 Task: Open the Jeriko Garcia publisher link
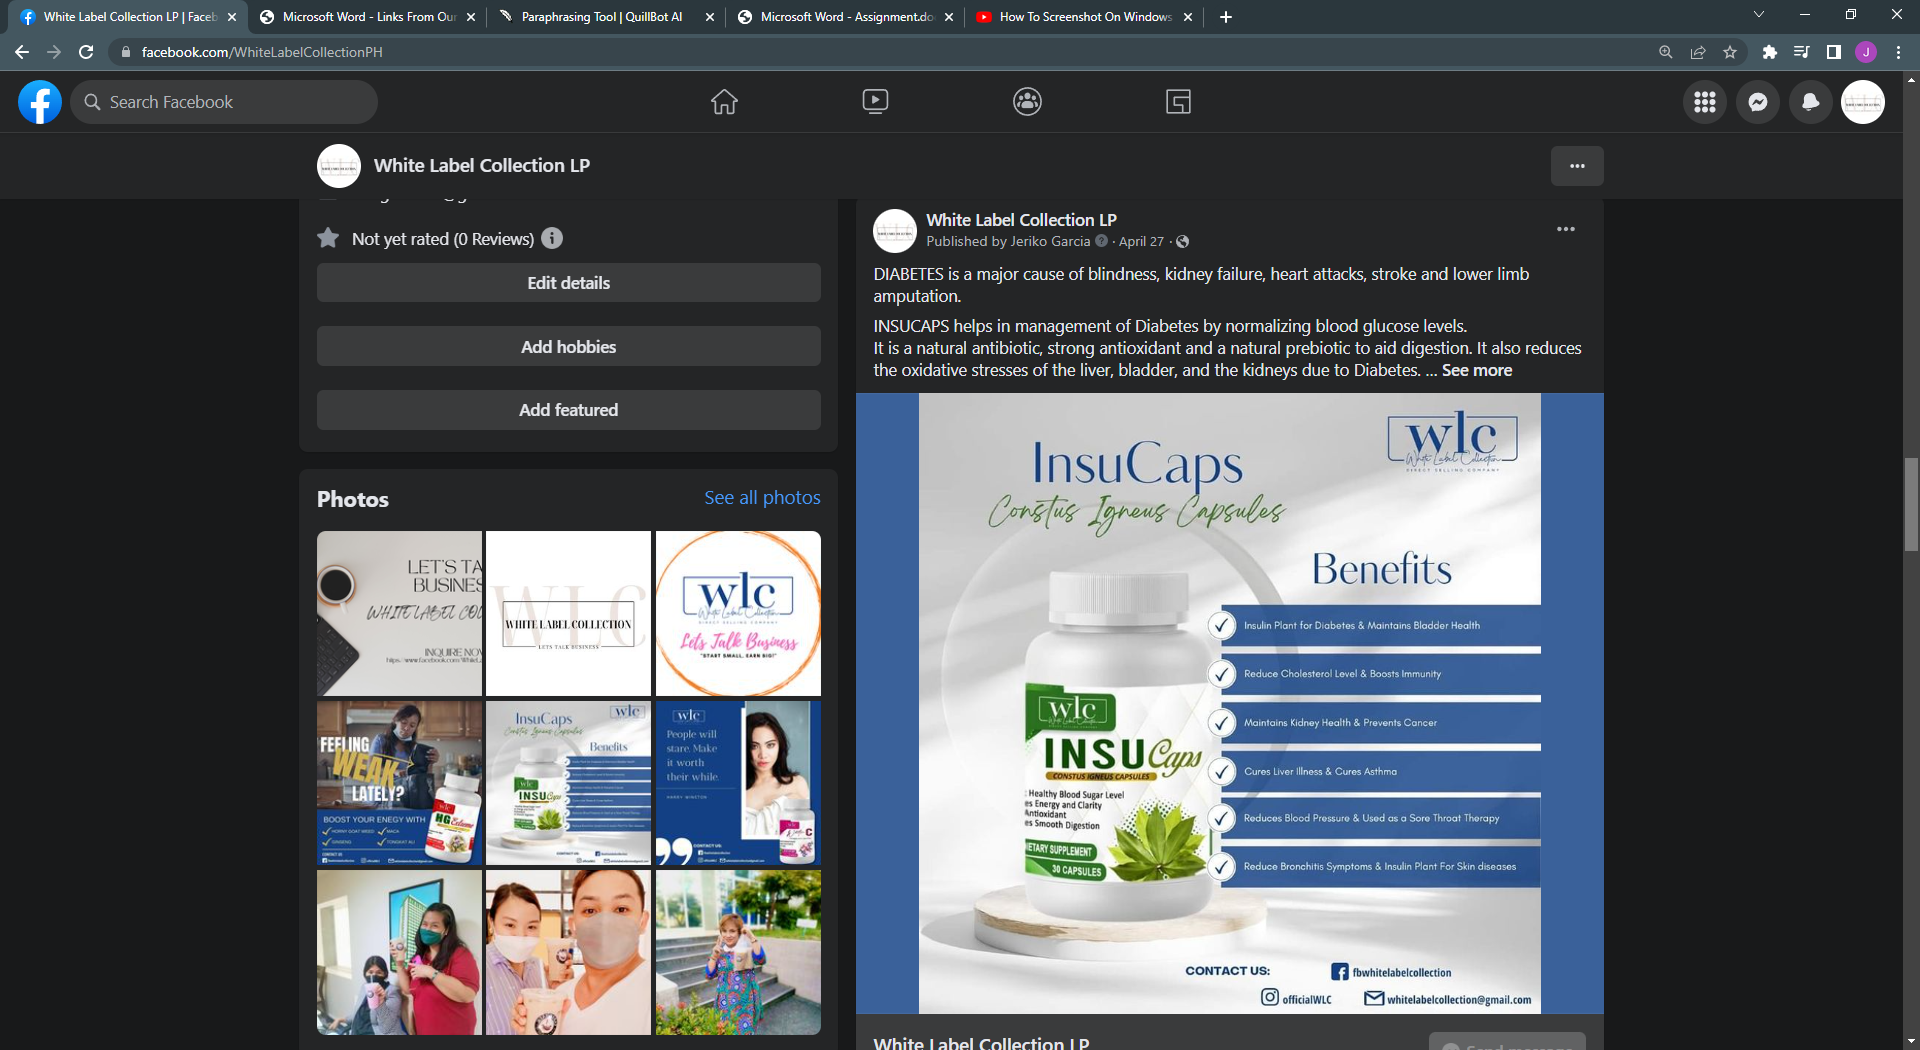[1050, 241]
